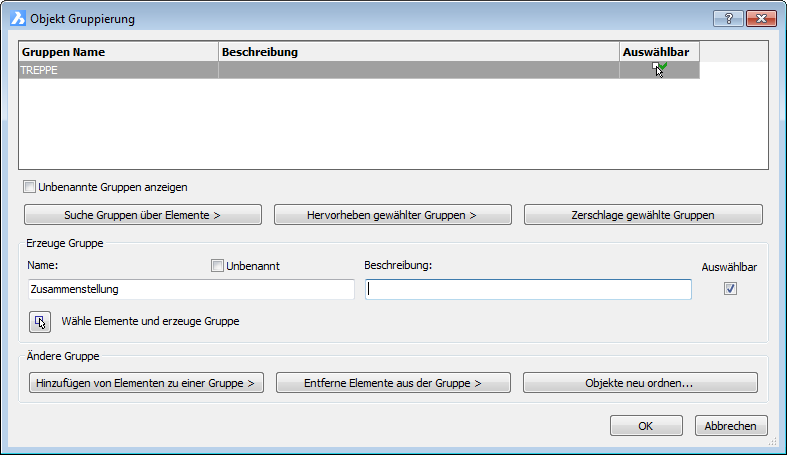
Task: Click the BricsCAD logo in title bar
Action: (x=17, y=19)
